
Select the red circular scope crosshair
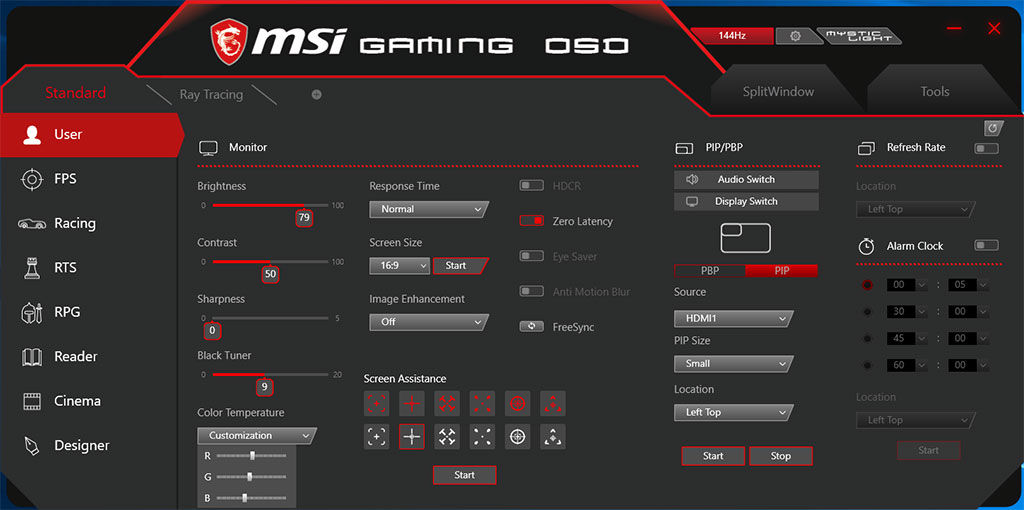517,404
